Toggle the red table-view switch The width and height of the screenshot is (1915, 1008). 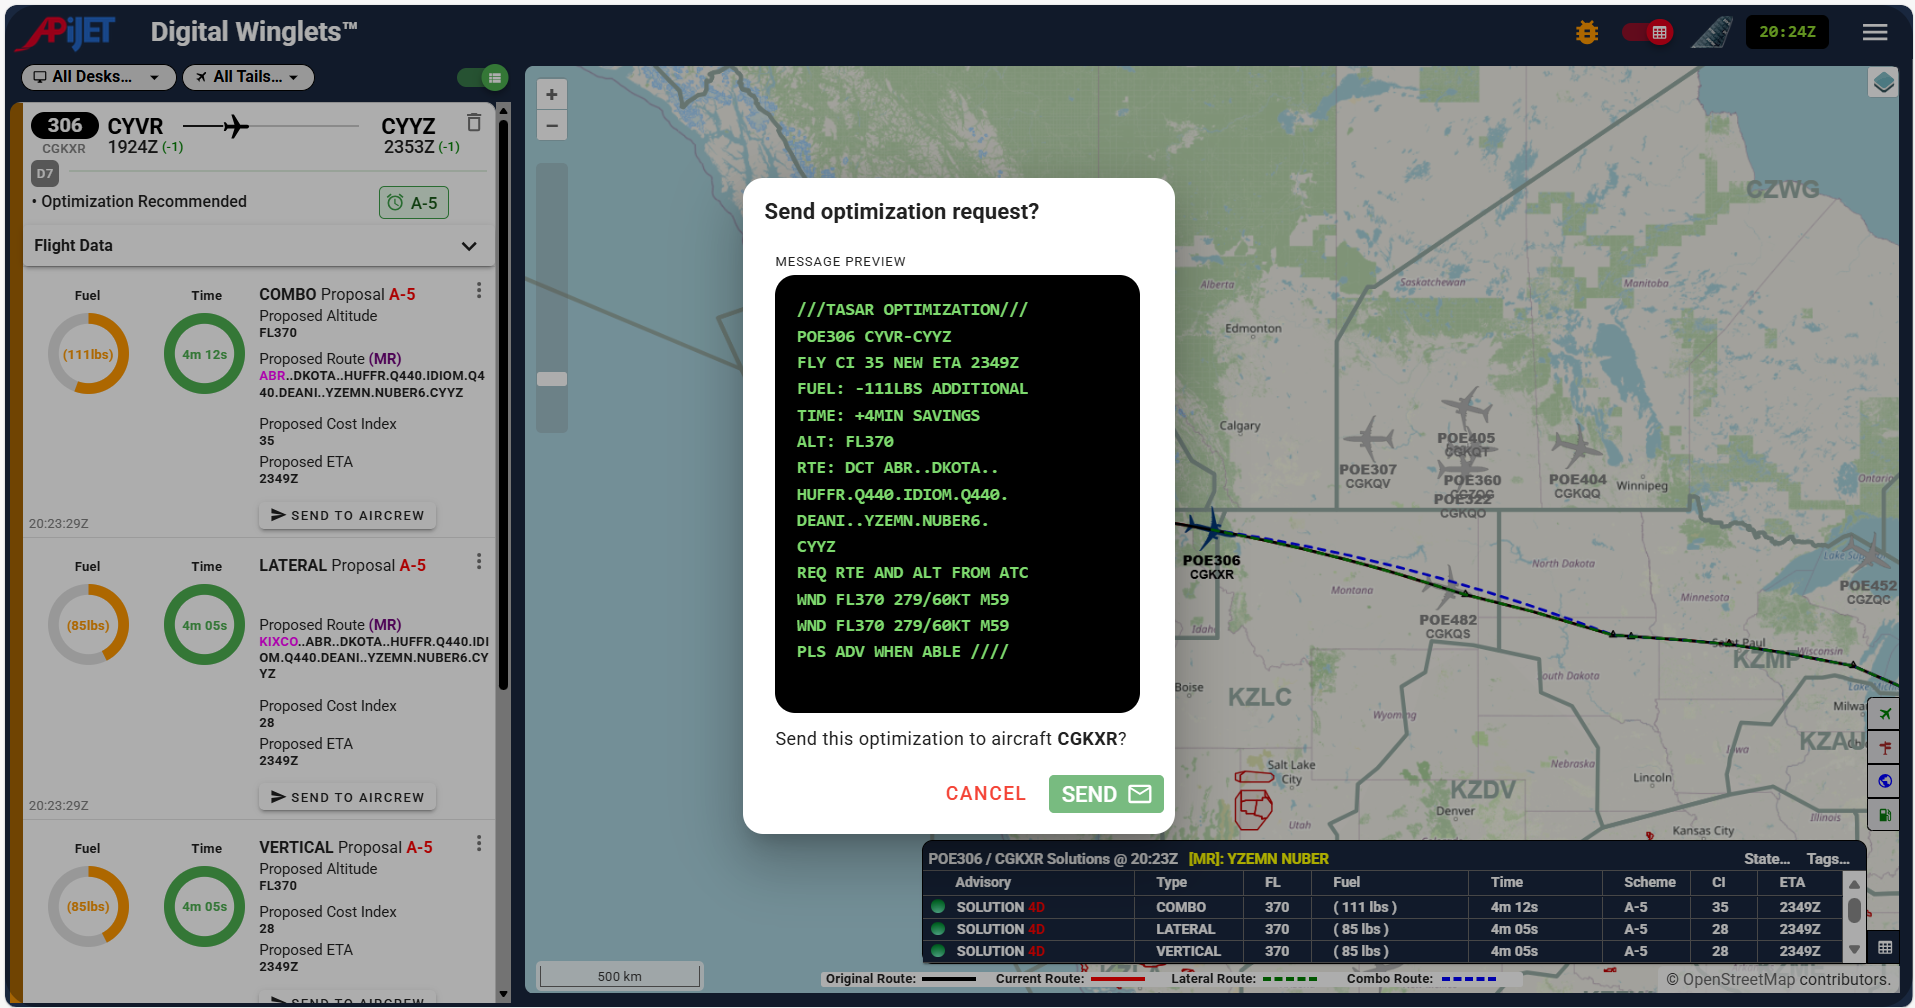(1647, 33)
